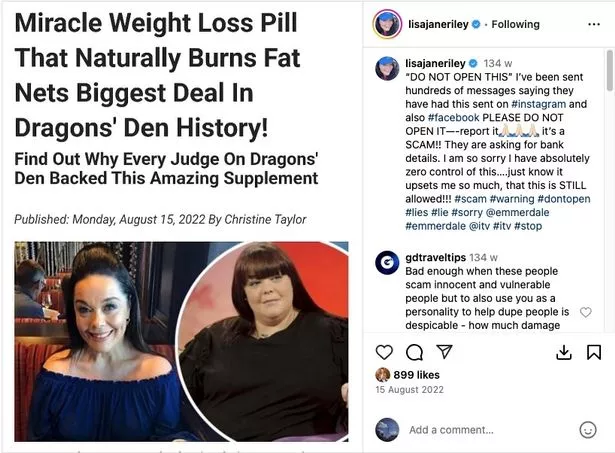Share post via paper plane icon
615x453 pixels.
pos(444,351)
